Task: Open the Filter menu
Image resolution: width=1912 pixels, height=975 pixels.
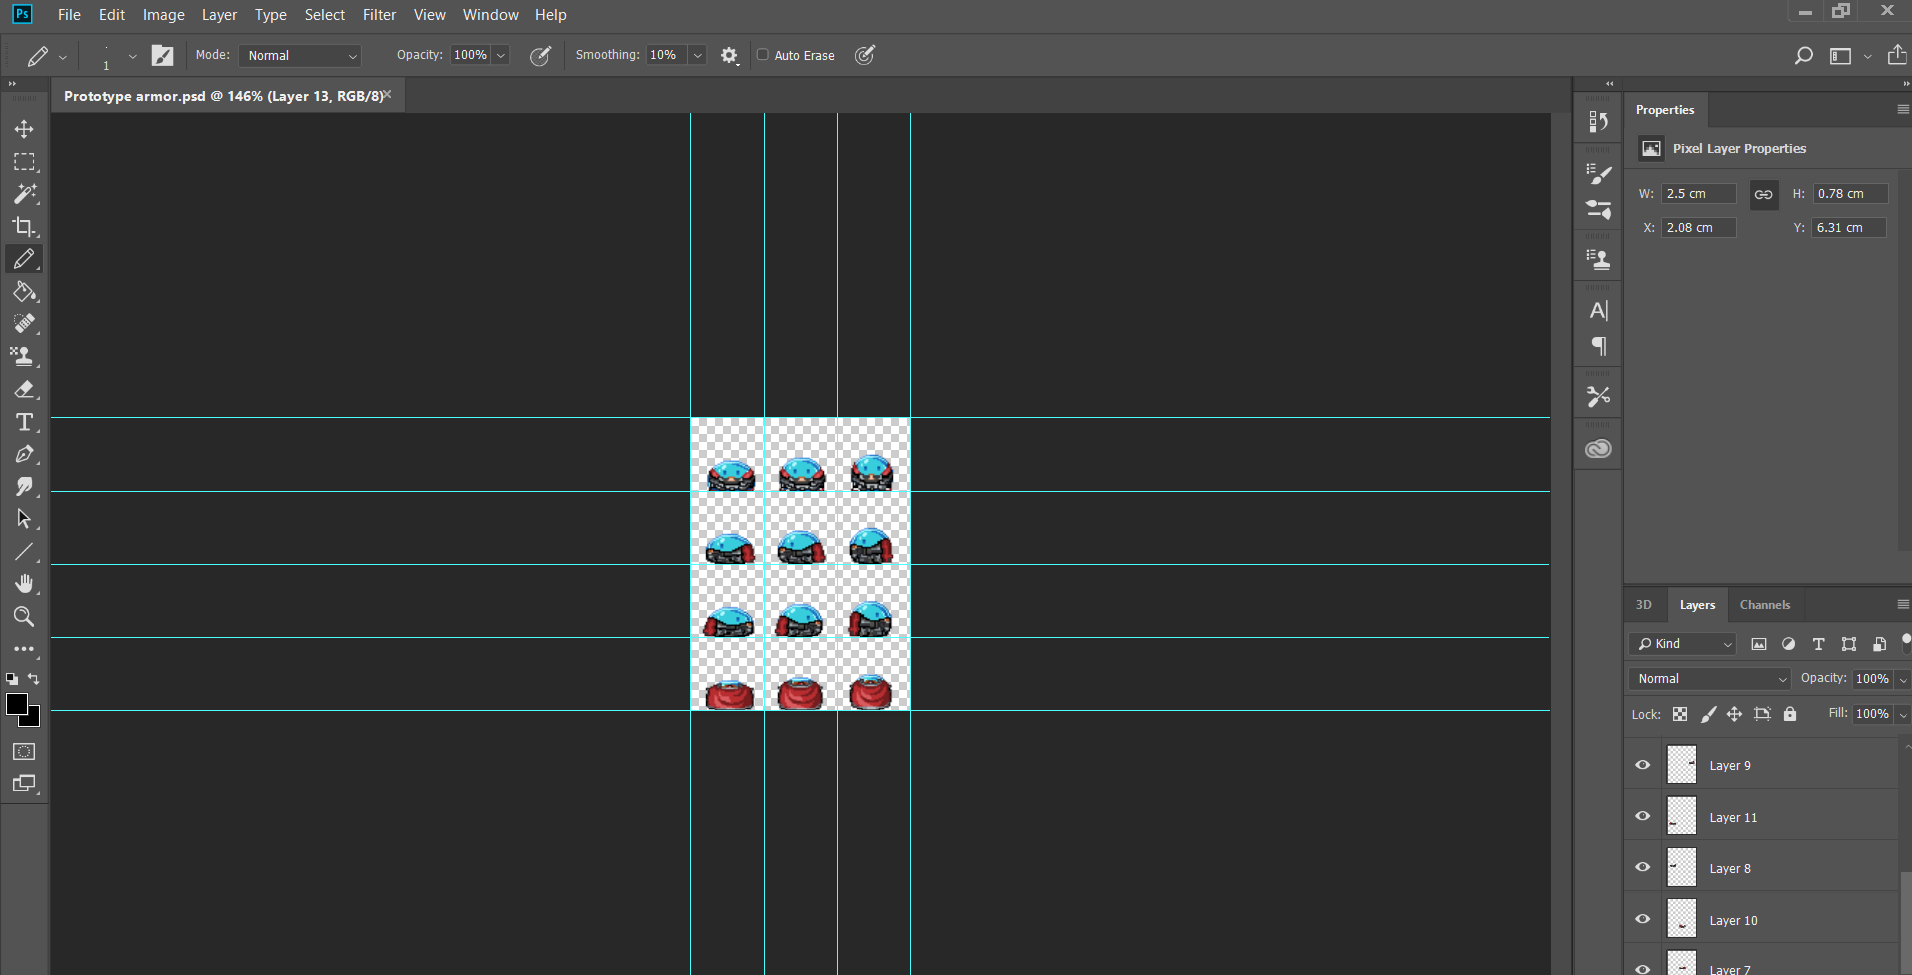Action: tap(379, 15)
